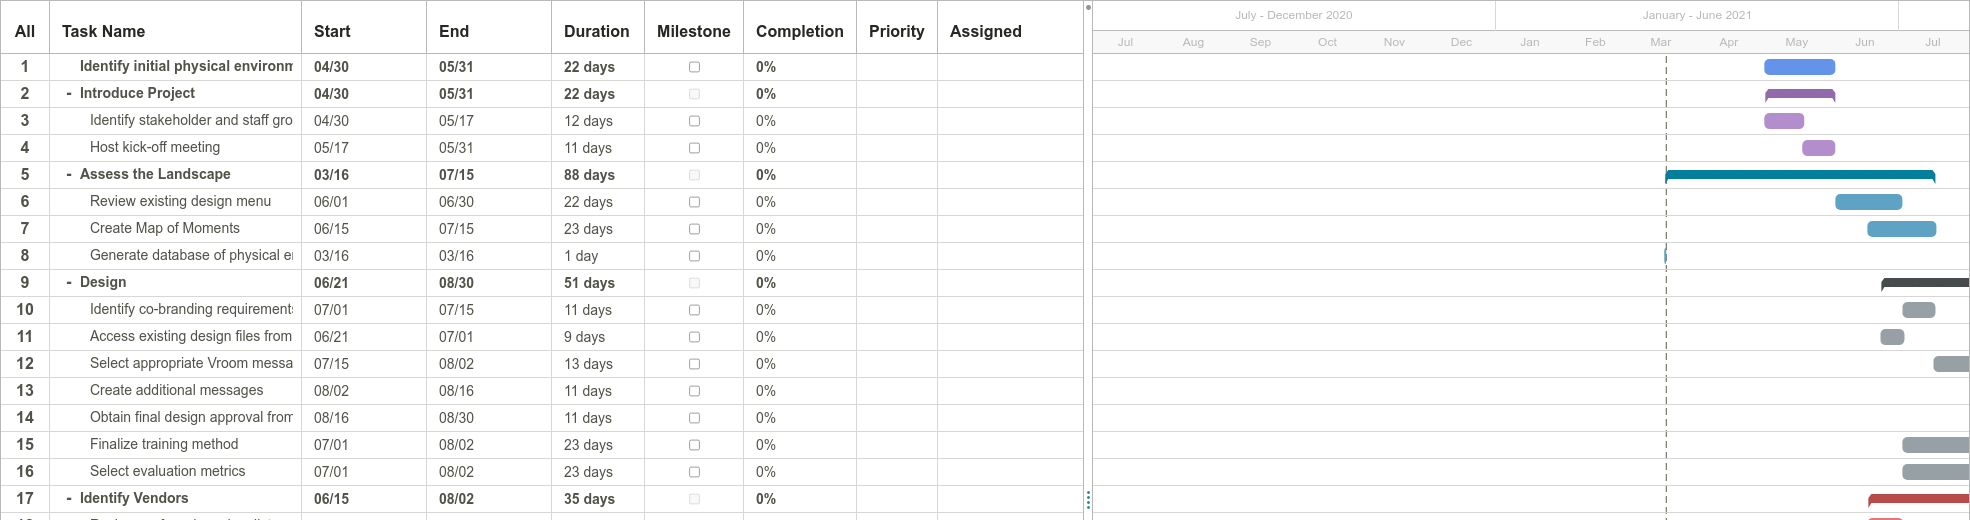The image size is (1970, 520).
Task: Collapse the Design task group
Action: click(69, 283)
